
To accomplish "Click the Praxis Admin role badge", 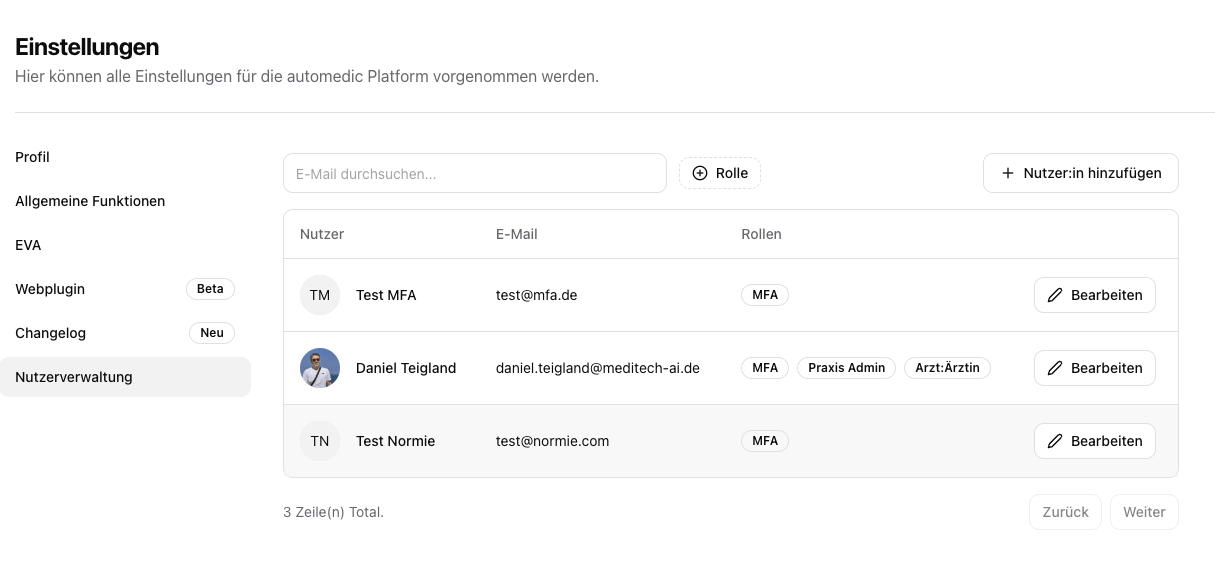I will pyautogui.click(x=846, y=368).
